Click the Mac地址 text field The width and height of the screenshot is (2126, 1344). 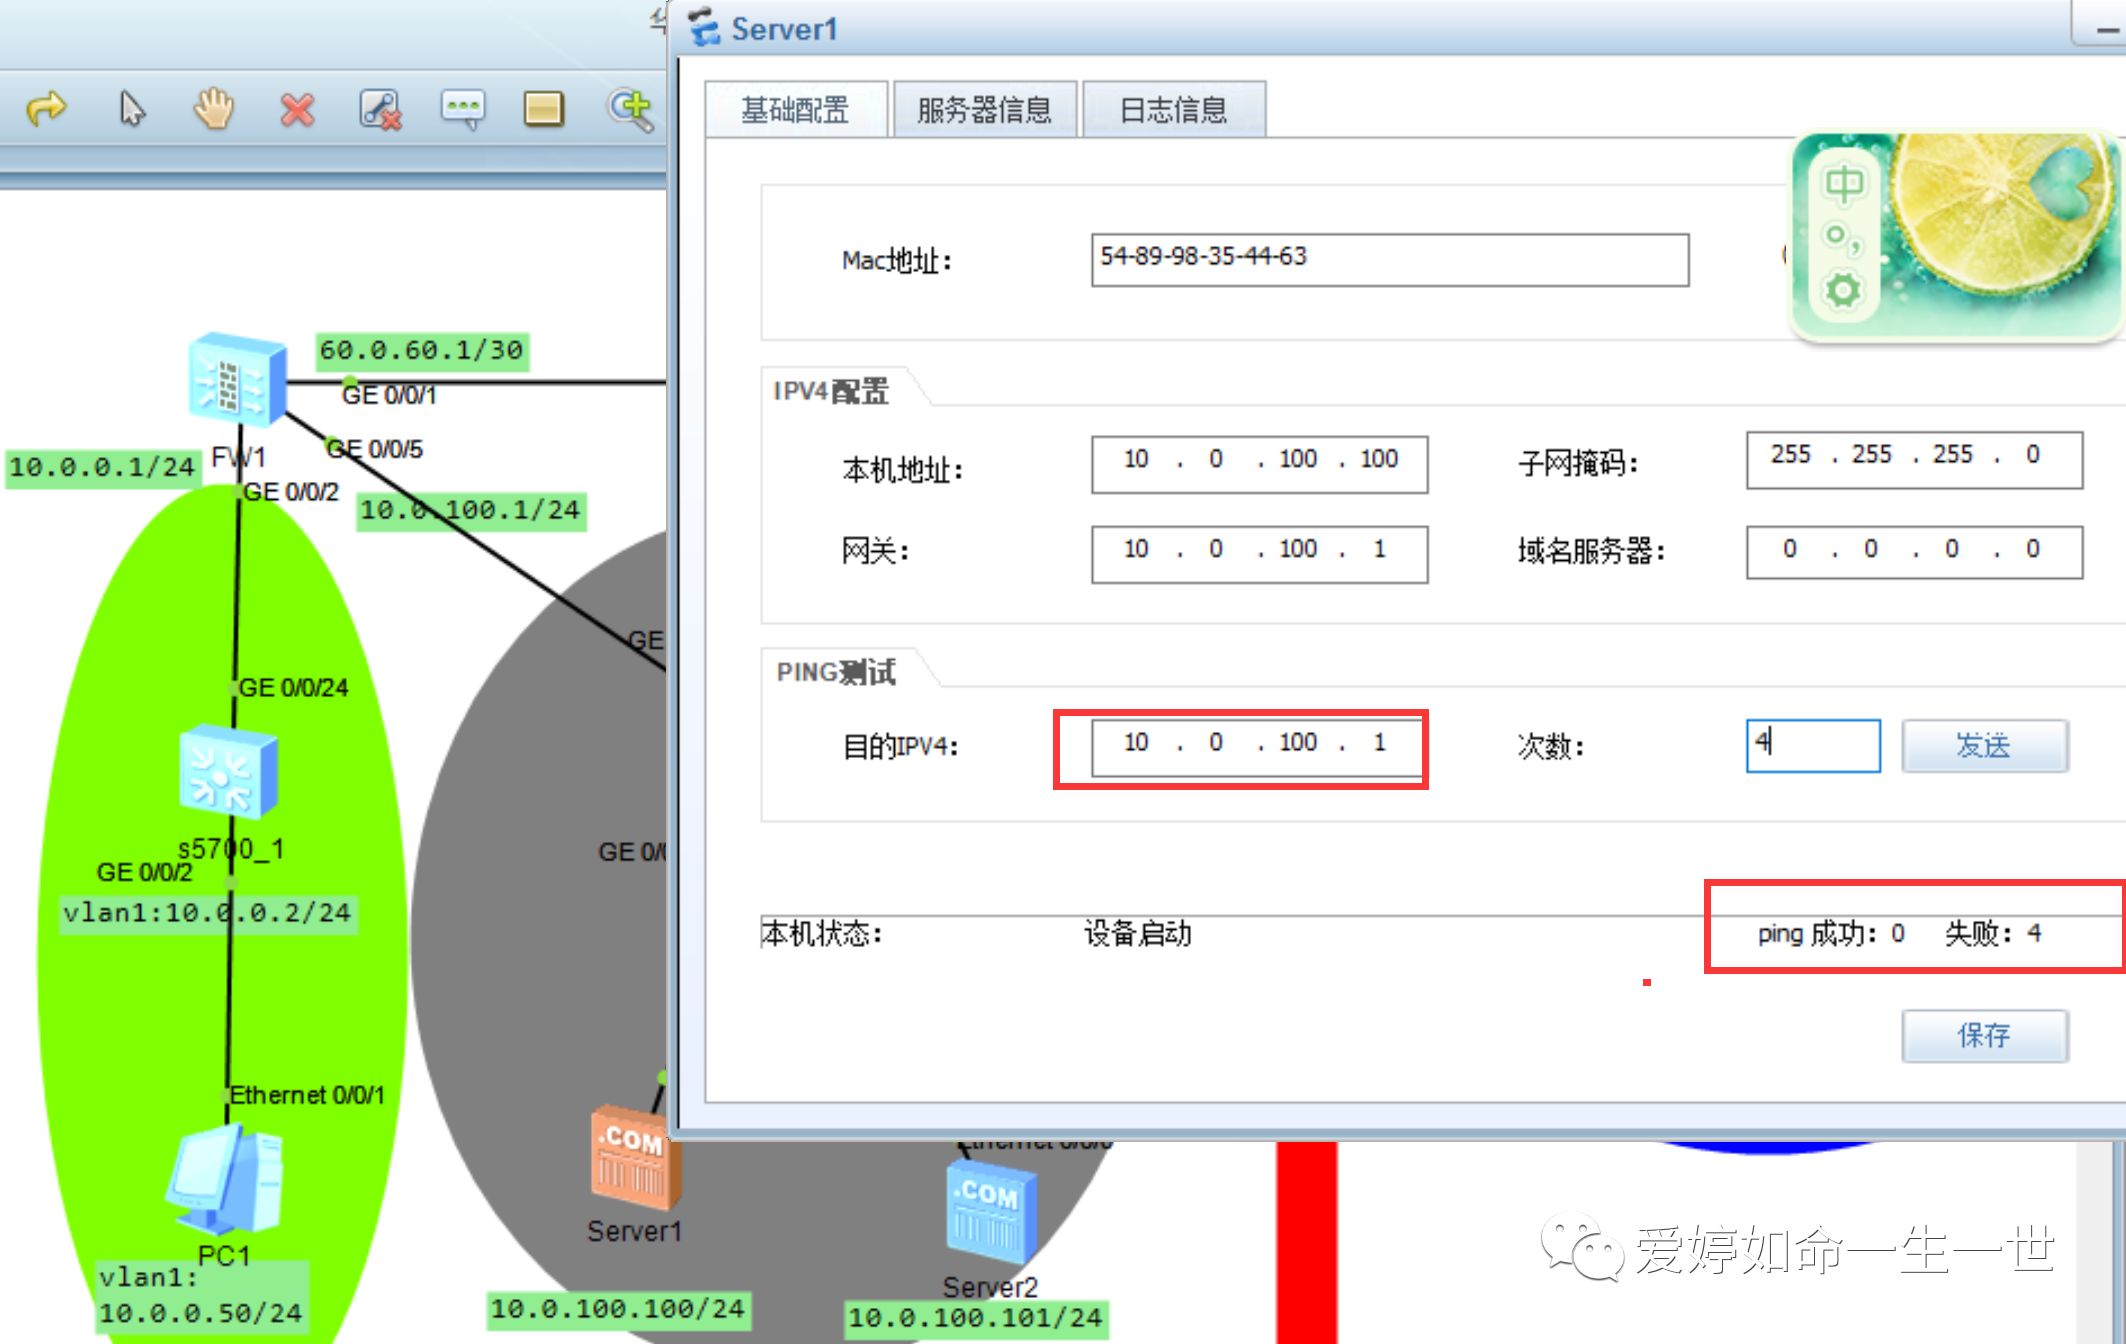(x=1389, y=259)
